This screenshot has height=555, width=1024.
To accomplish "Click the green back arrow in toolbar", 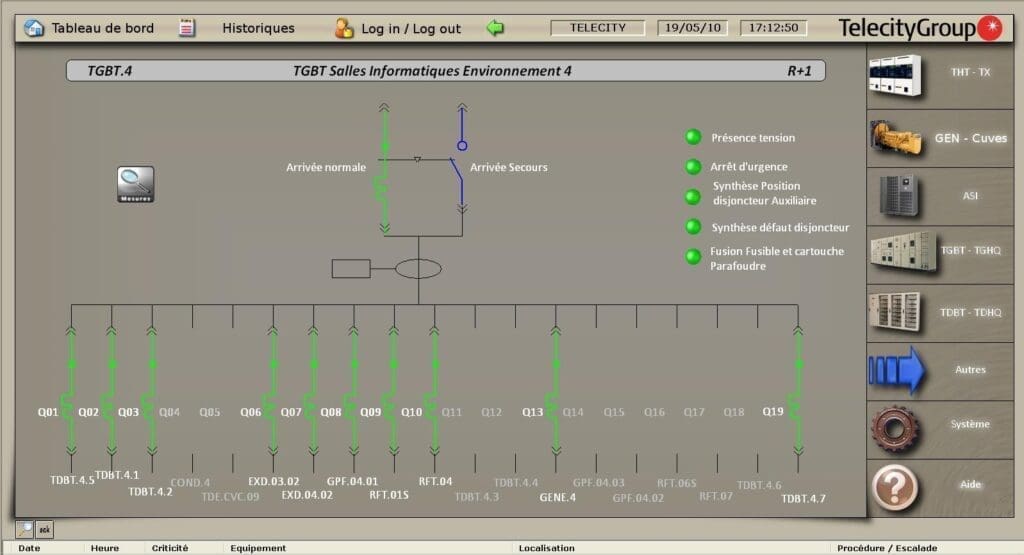I will pyautogui.click(x=495, y=28).
